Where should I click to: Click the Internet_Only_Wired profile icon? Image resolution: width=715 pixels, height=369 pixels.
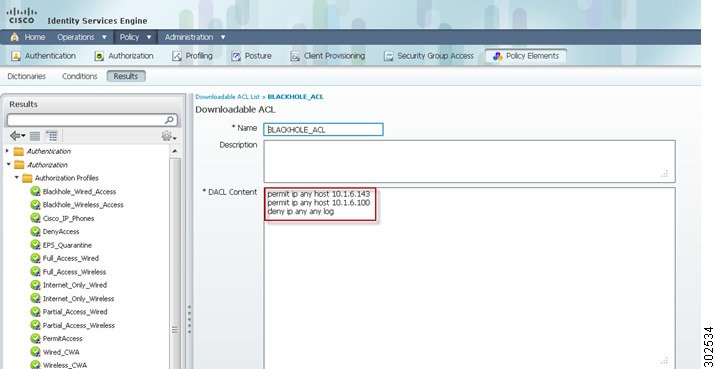coord(36,285)
